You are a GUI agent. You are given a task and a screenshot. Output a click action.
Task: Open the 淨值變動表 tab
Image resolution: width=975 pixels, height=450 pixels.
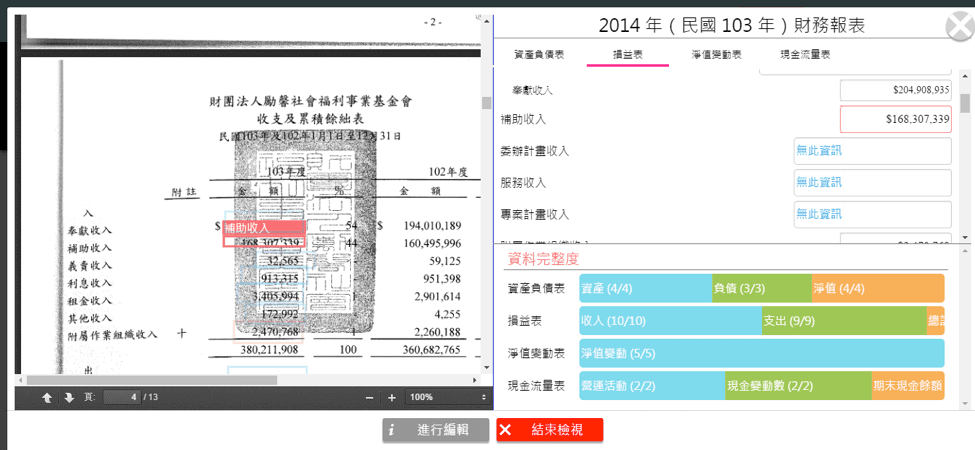click(x=716, y=55)
